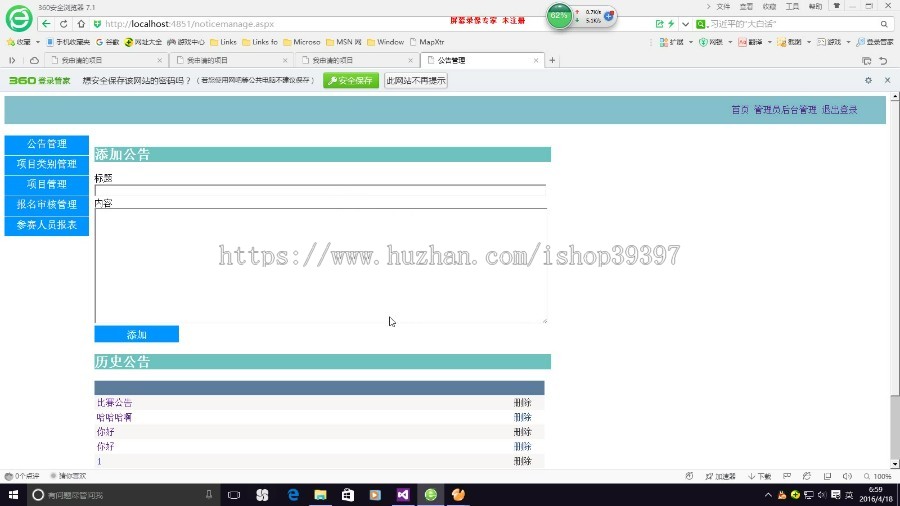Expand the 截图 screenshot dropdown arrow
Screen dimensions: 900x506
click(x=809, y=42)
